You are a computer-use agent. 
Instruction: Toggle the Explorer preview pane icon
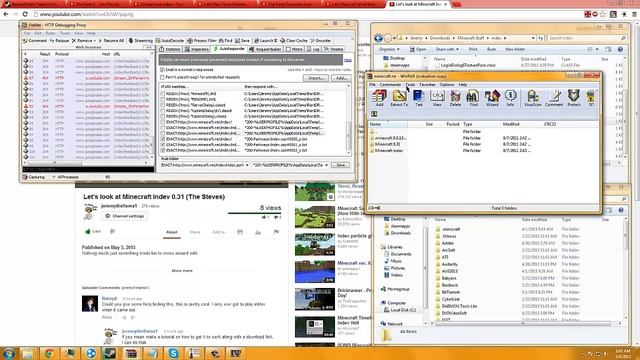(608, 49)
